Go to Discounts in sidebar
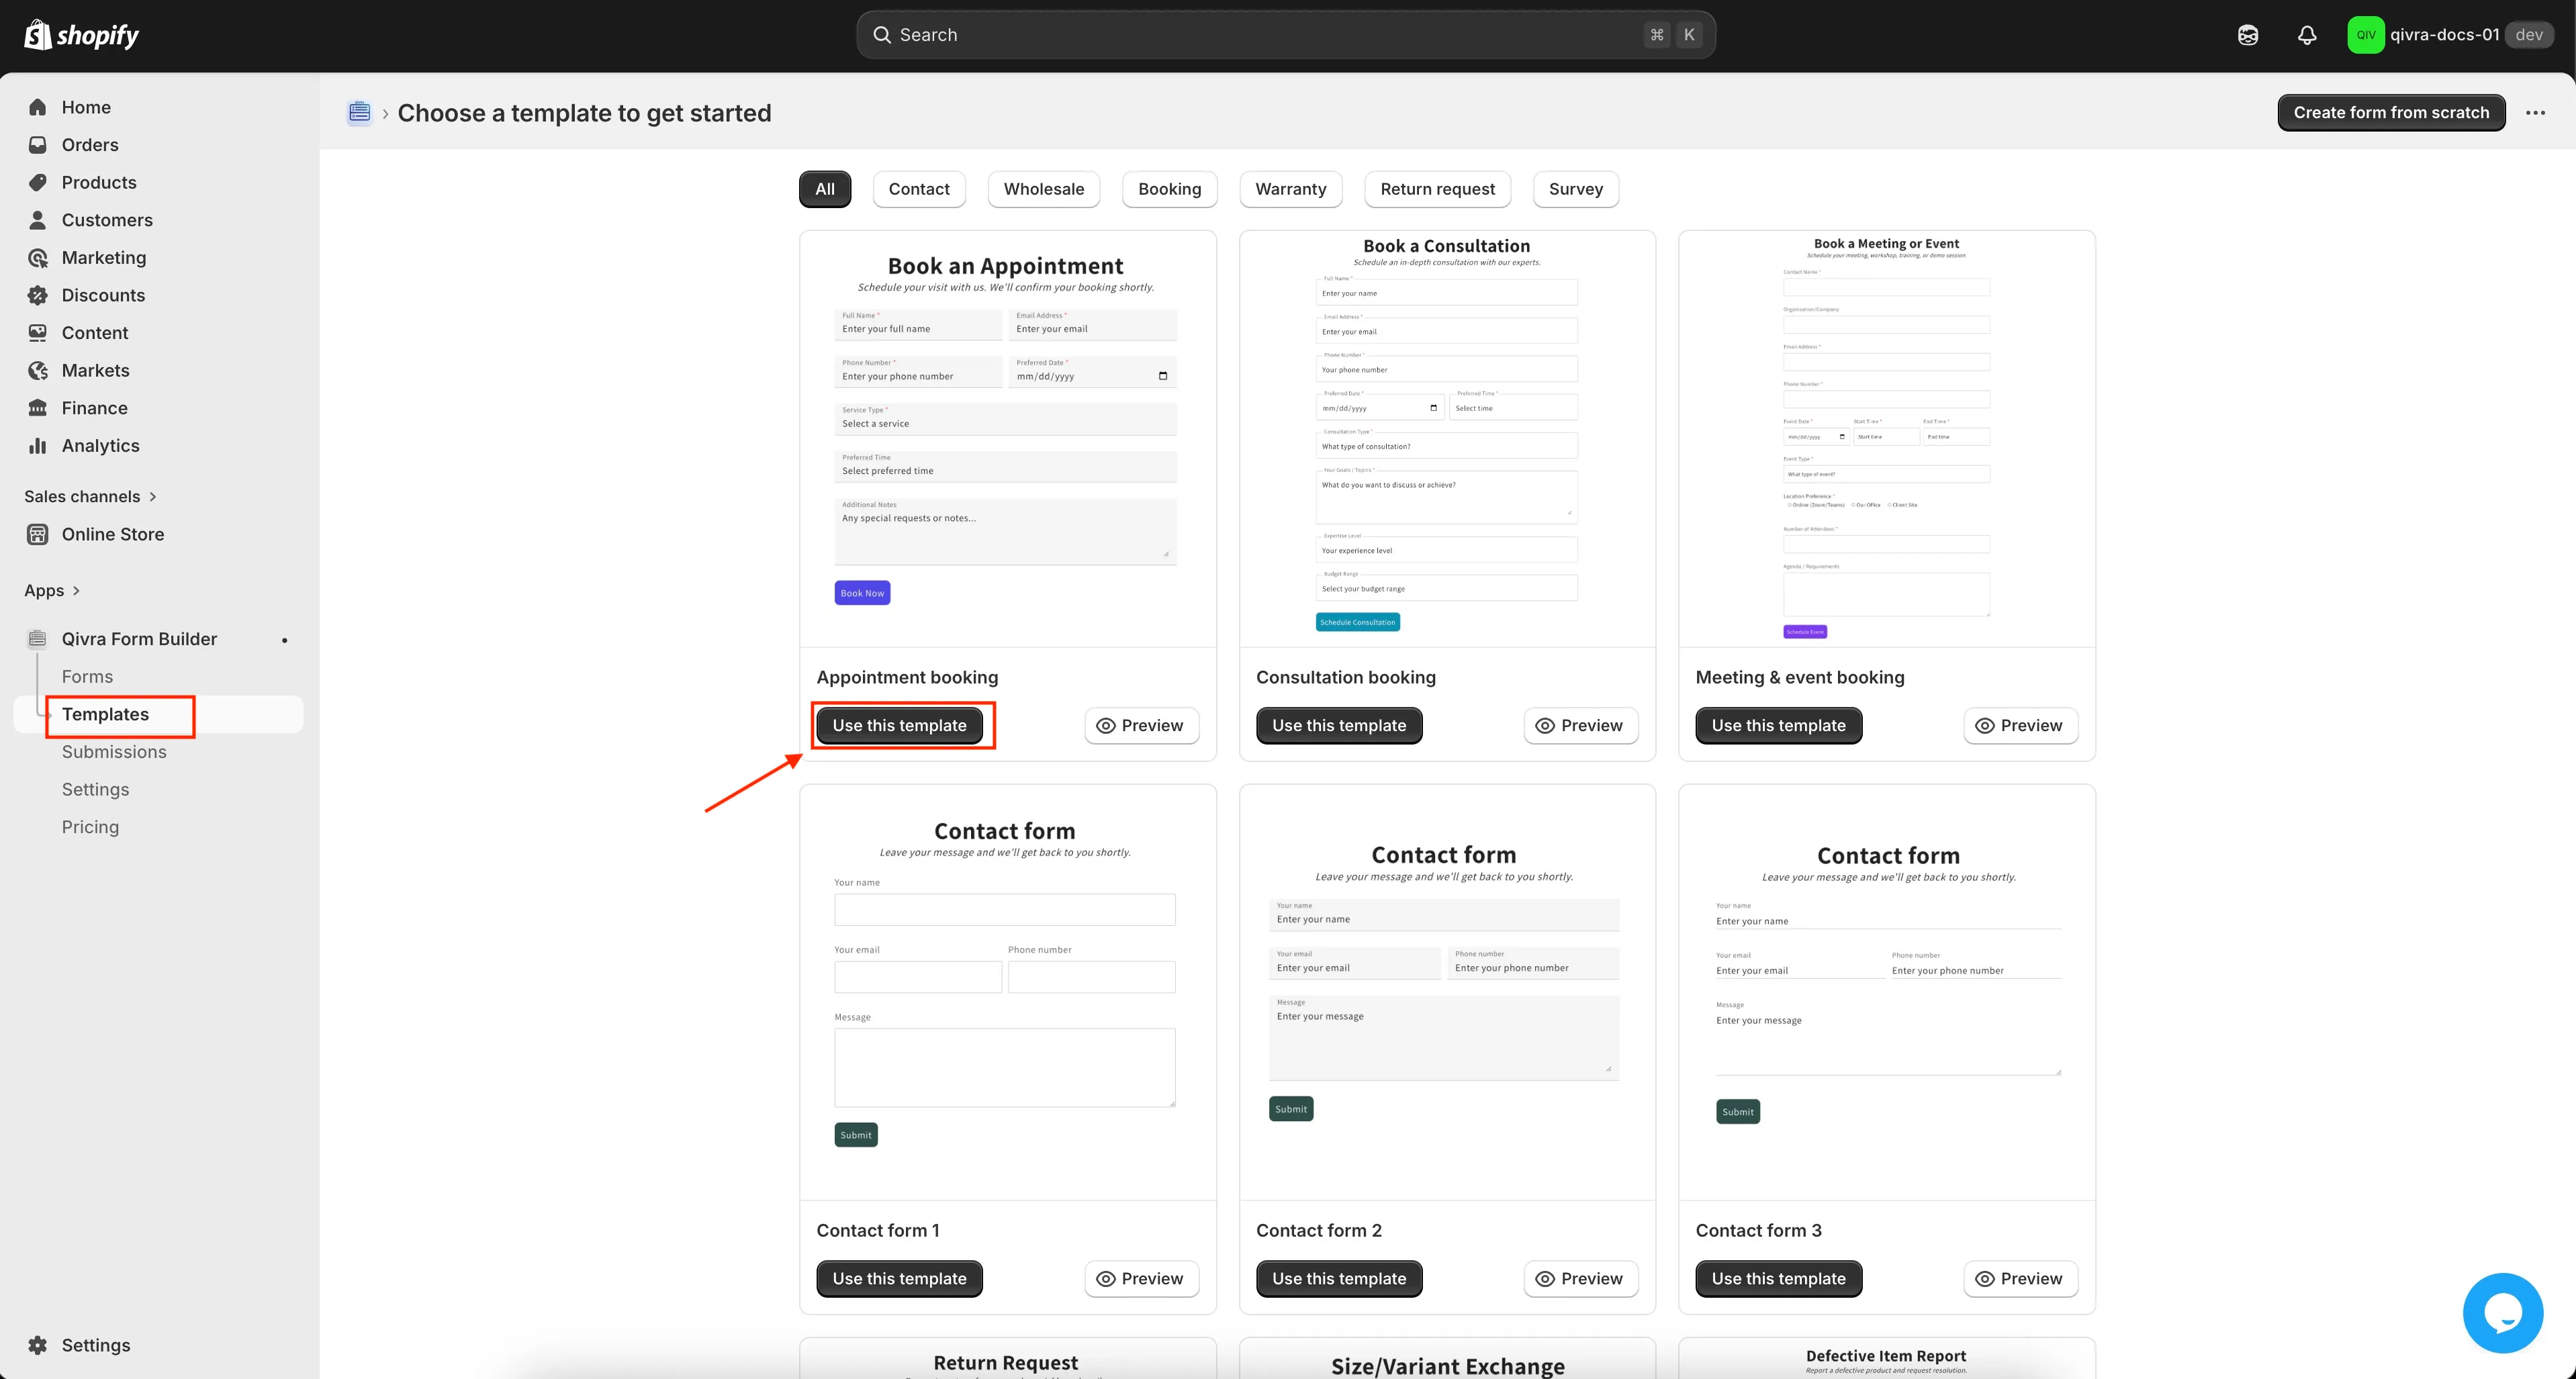This screenshot has height=1379, width=2576. click(x=102, y=295)
